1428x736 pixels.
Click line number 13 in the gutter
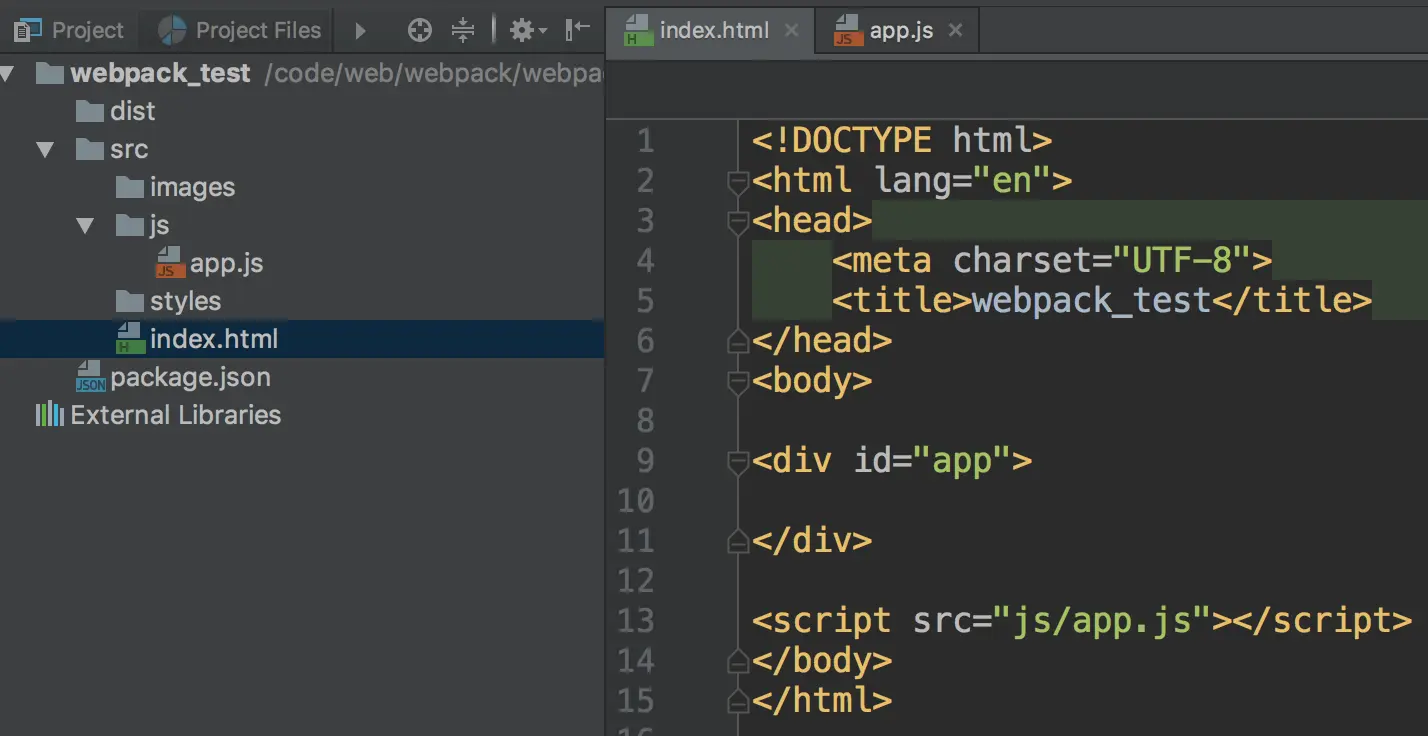(636, 621)
